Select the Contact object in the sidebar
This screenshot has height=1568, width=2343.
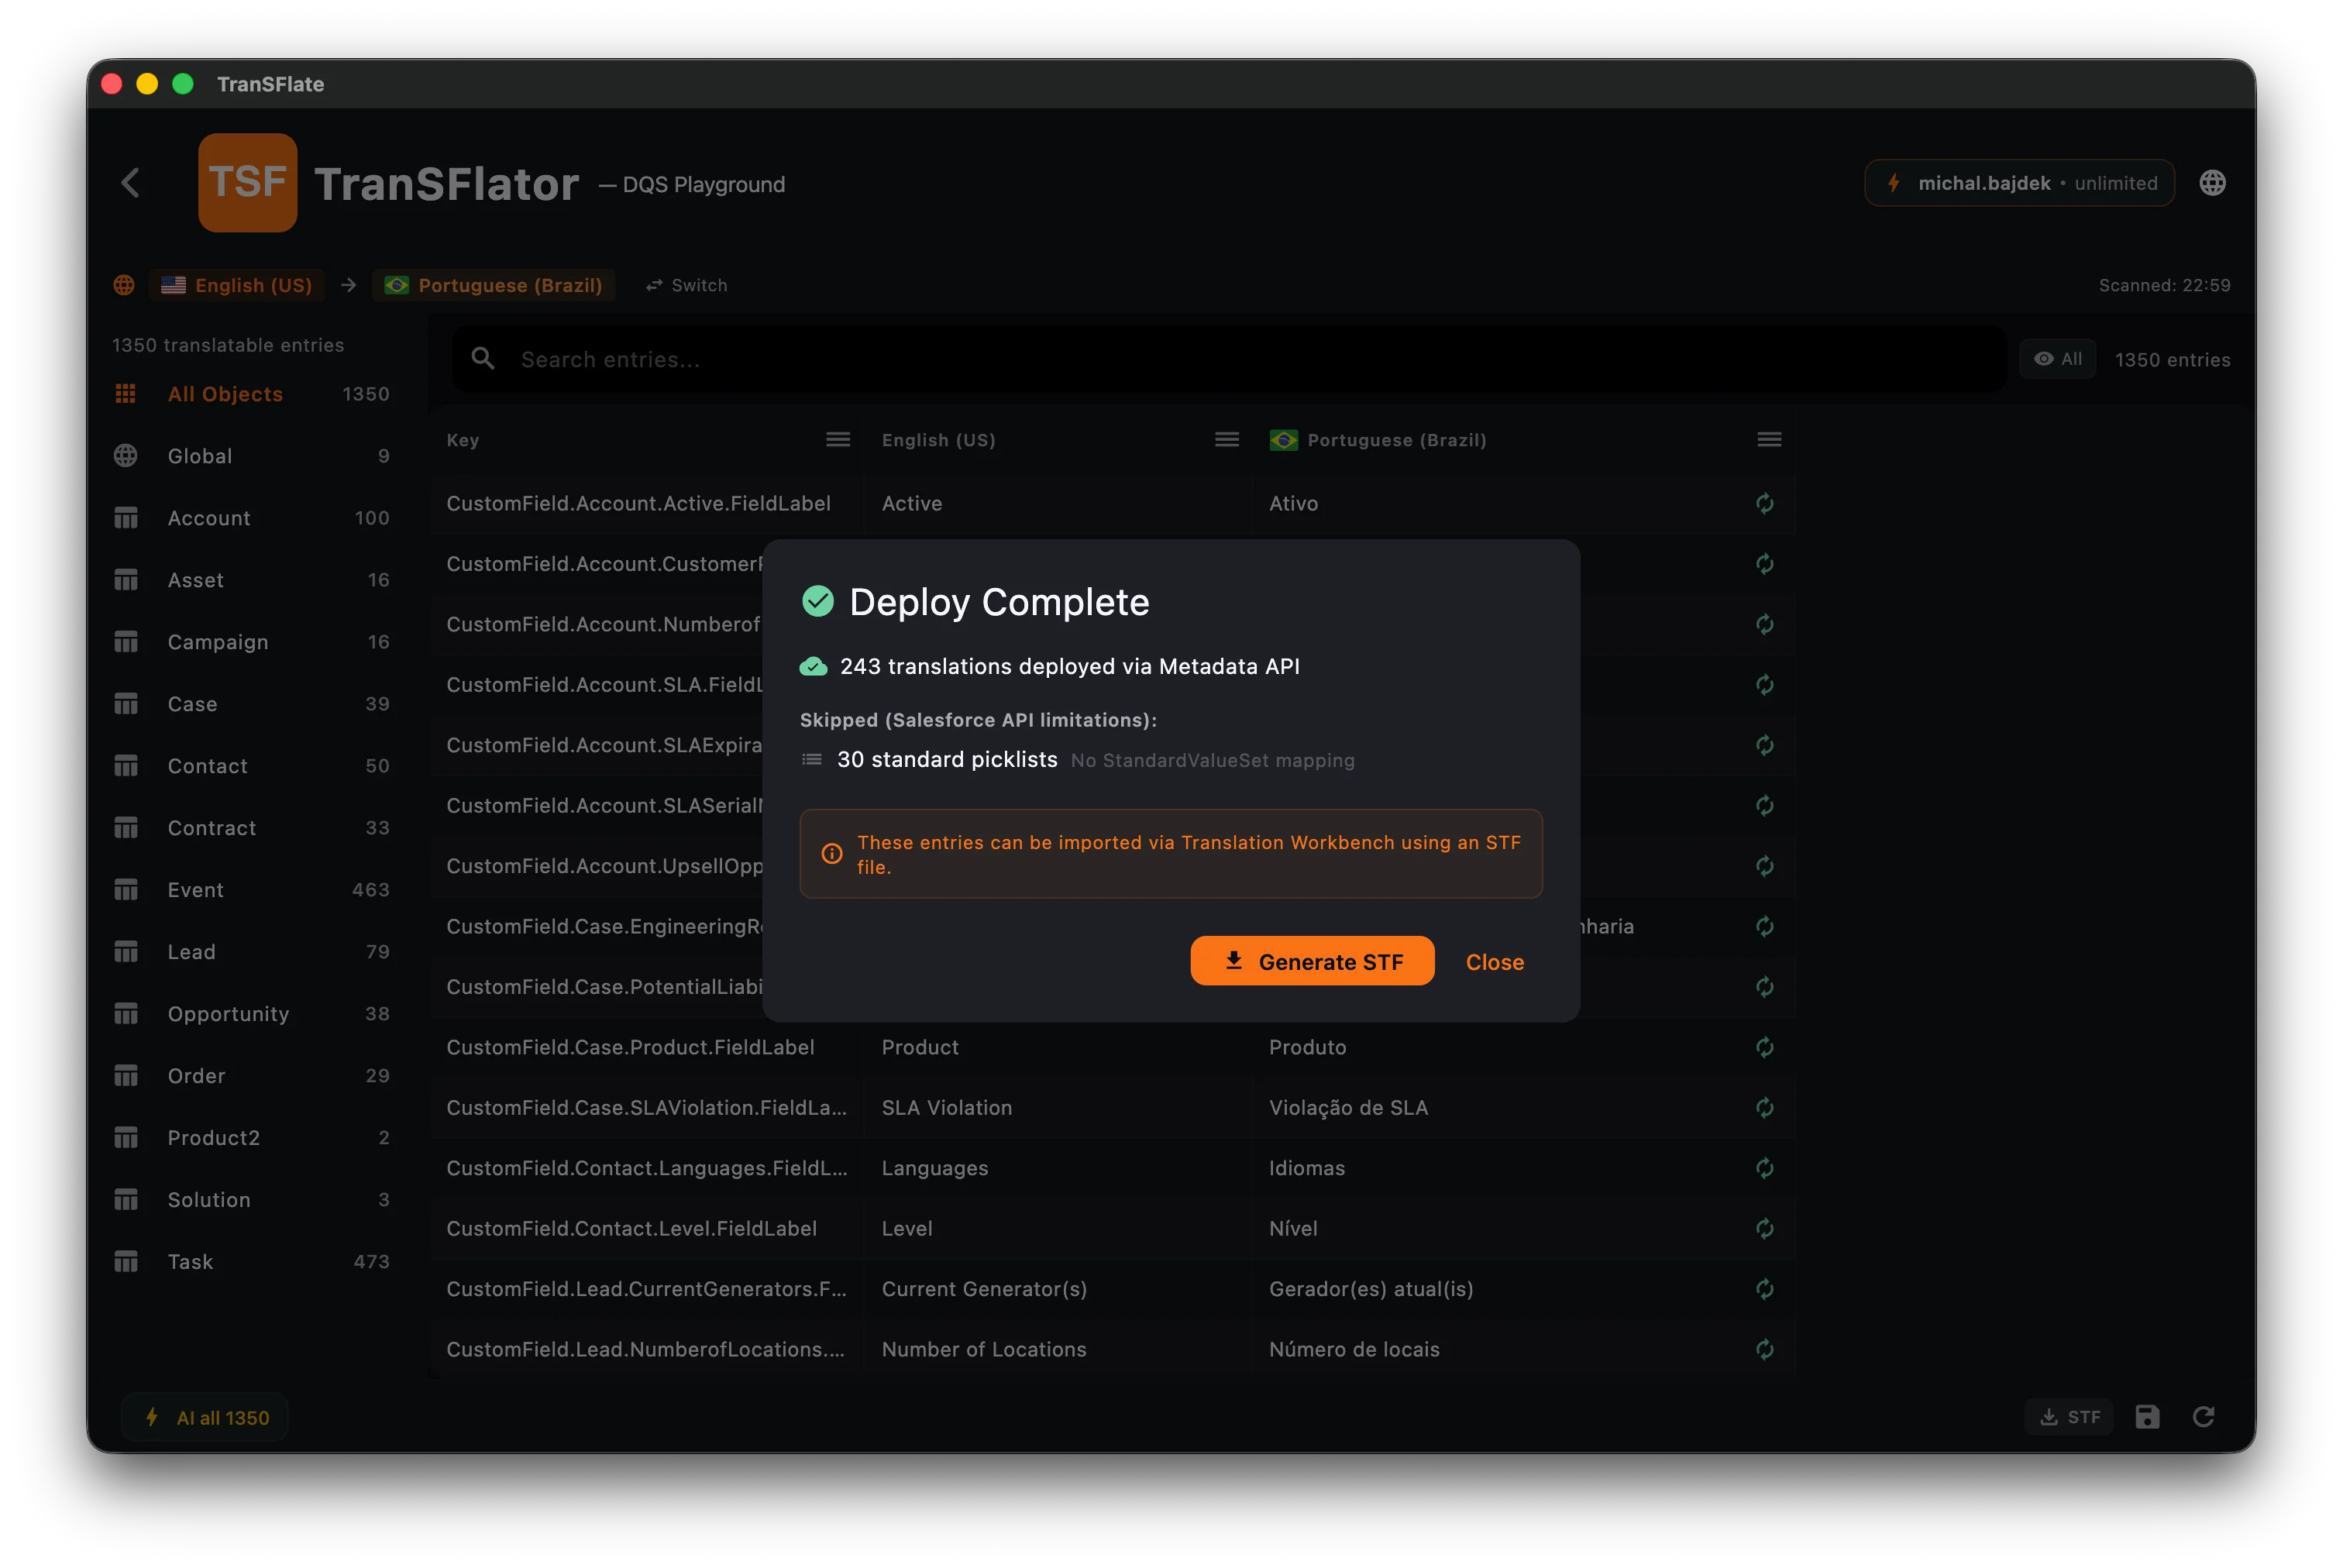[207, 765]
